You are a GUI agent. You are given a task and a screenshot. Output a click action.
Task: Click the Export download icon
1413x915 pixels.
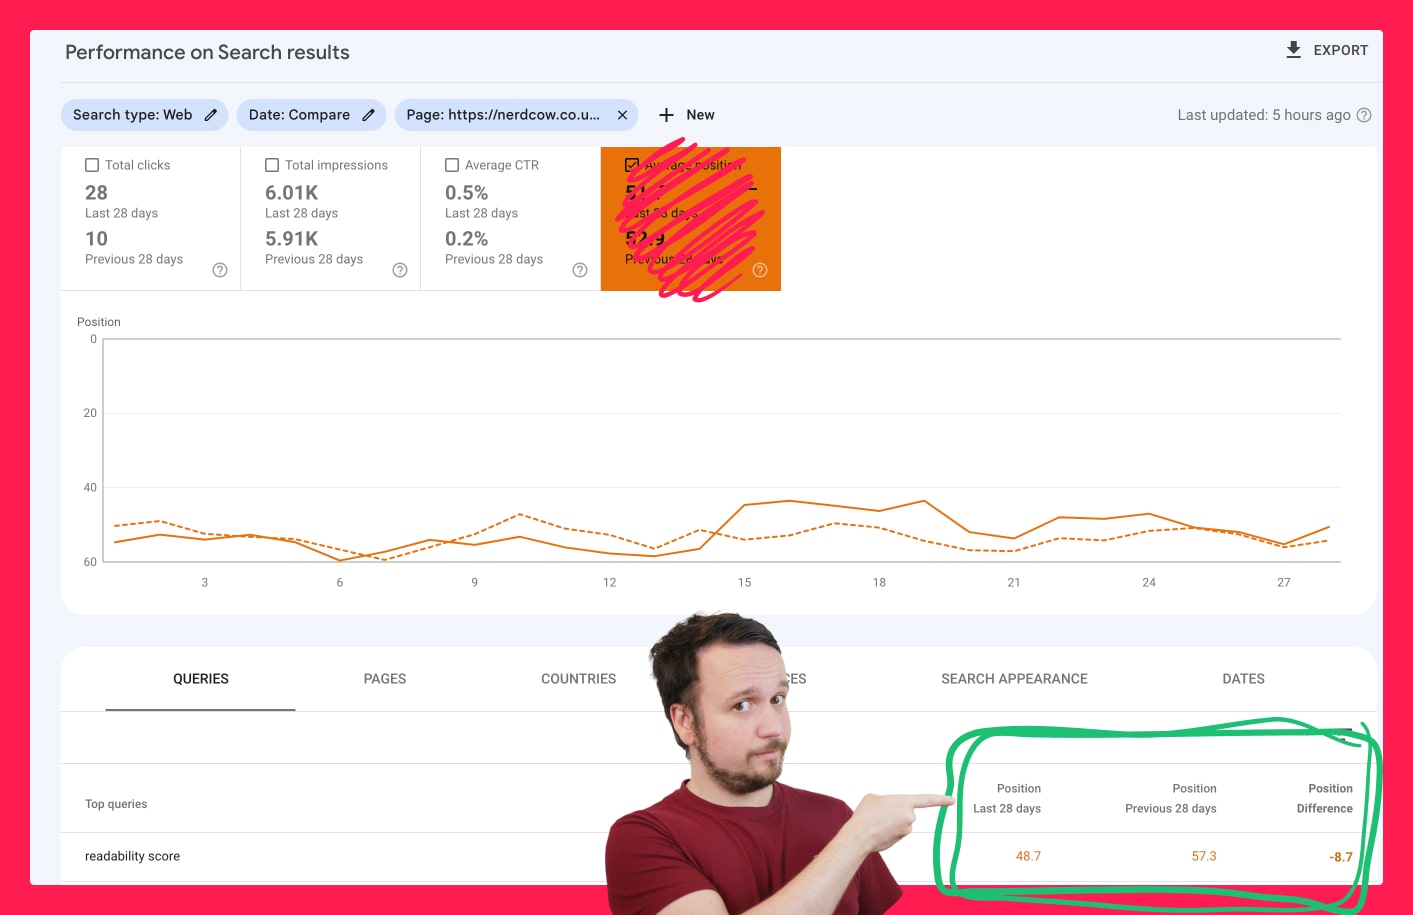[x=1293, y=50]
